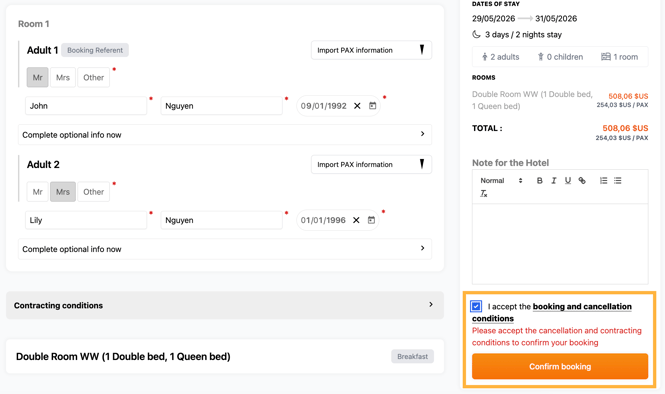Edit Adult 1 first name field John
This screenshot has height=394, width=665.
86,106
